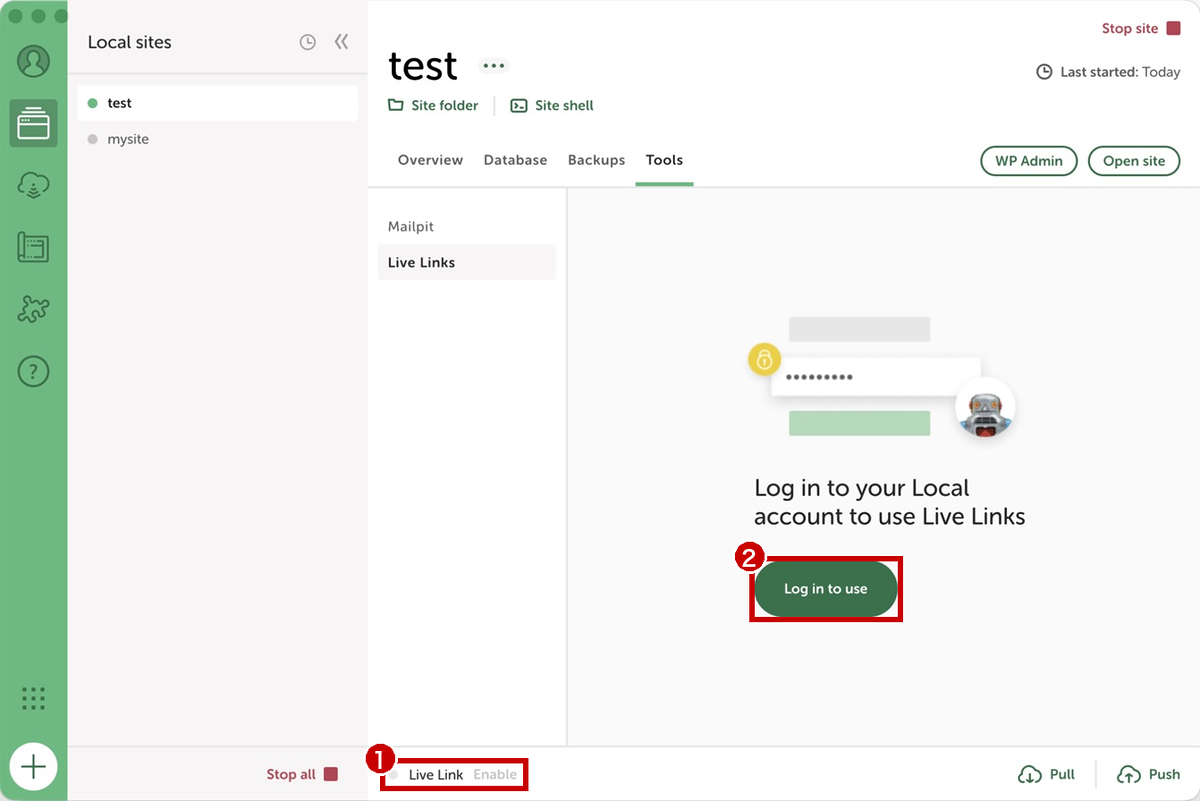
Task: Click the Log in to use button
Action: [825, 589]
